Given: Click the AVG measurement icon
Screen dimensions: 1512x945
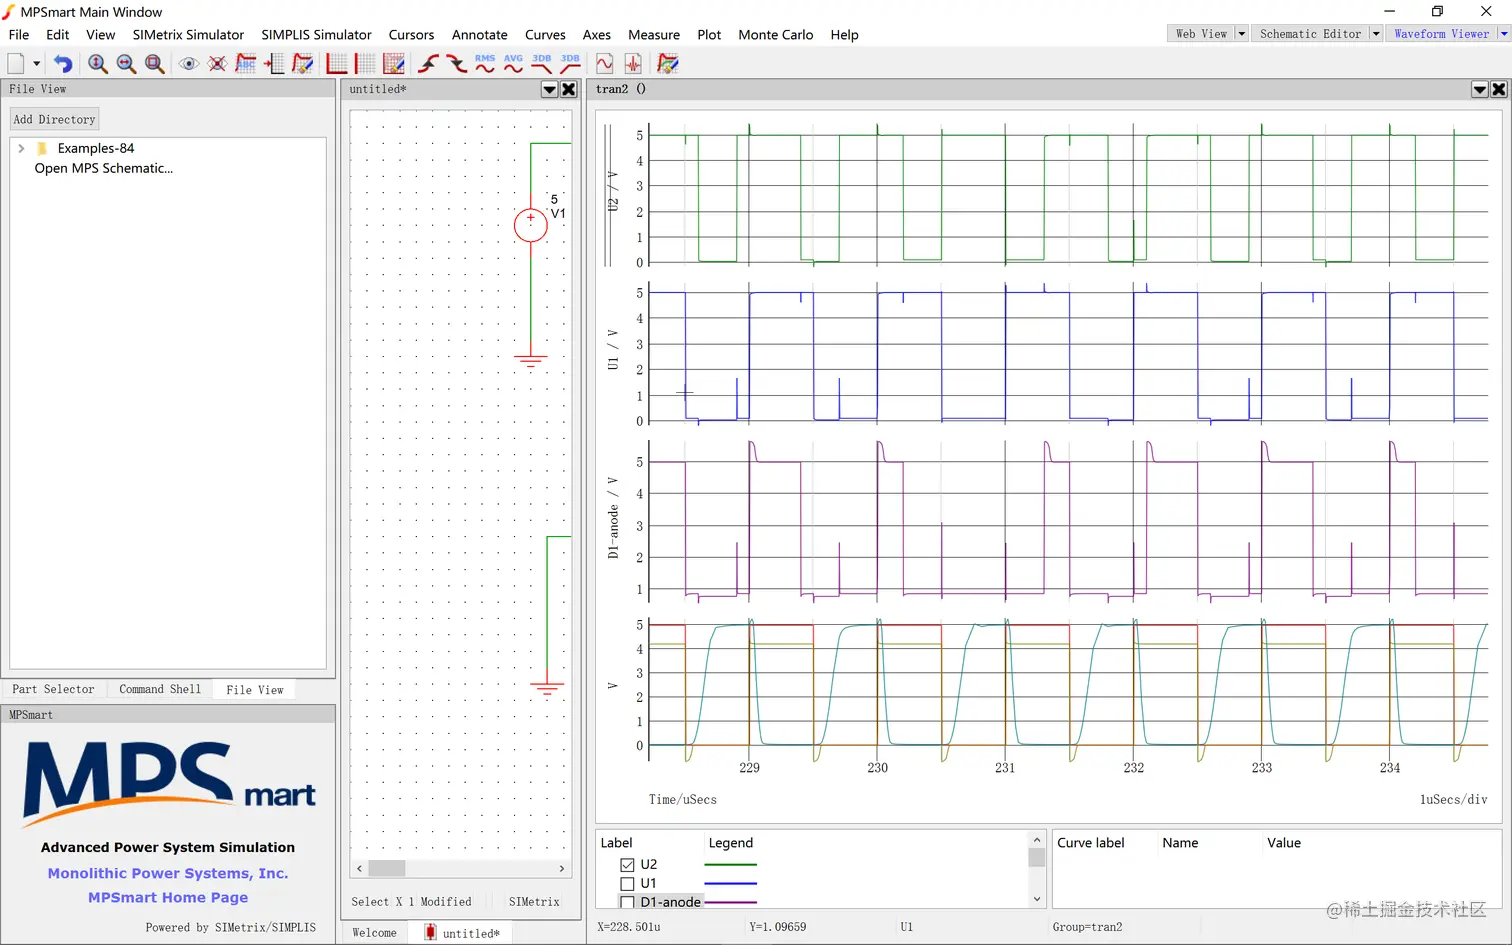Looking at the screenshot, I should tap(514, 64).
